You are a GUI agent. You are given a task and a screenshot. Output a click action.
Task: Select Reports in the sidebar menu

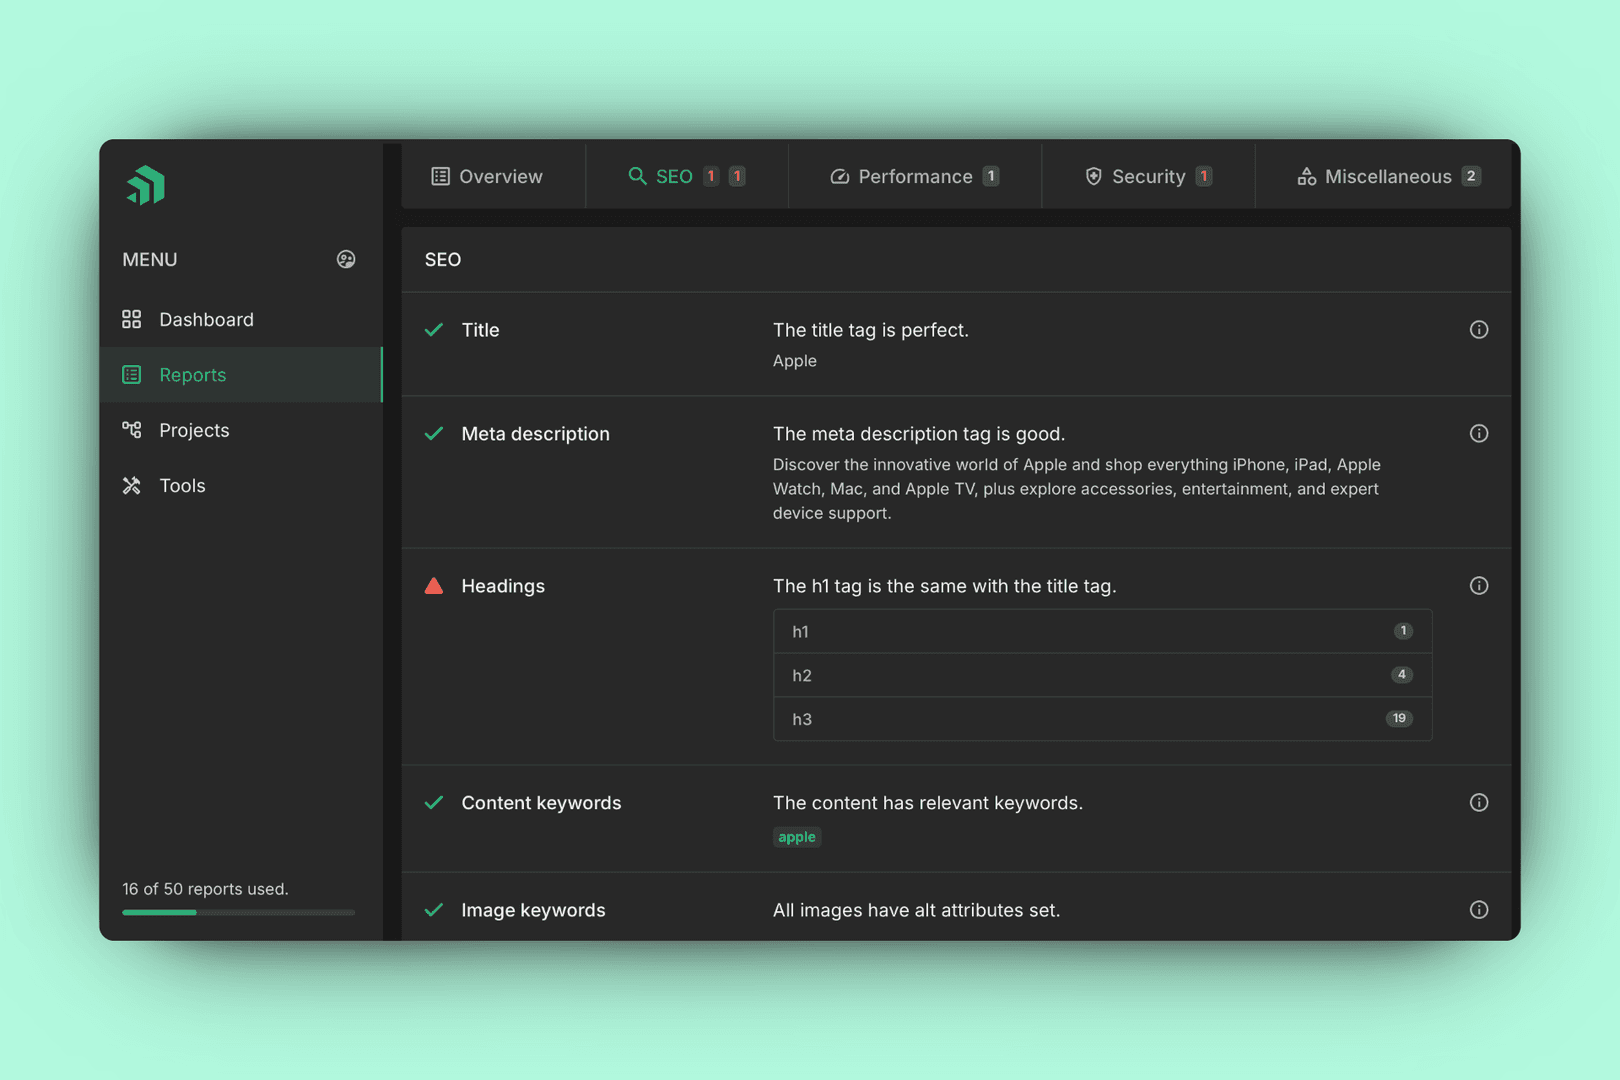(193, 375)
